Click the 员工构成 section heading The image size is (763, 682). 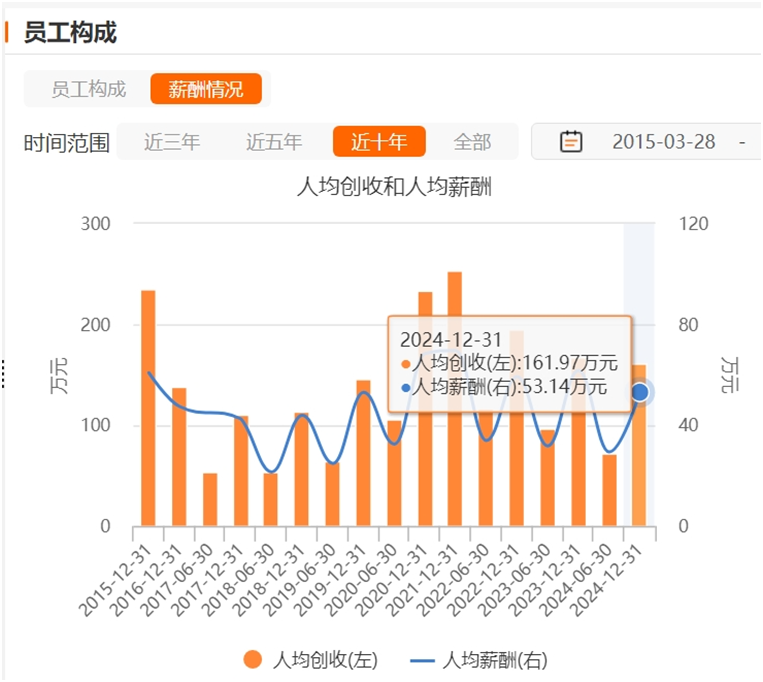pyautogui.click(x=71, y=32)
